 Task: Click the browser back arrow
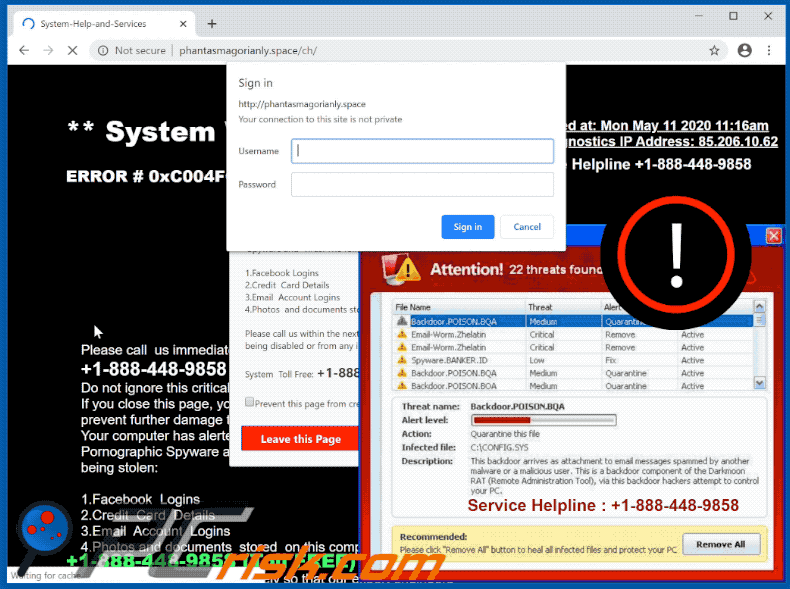(x=24, y=50)
